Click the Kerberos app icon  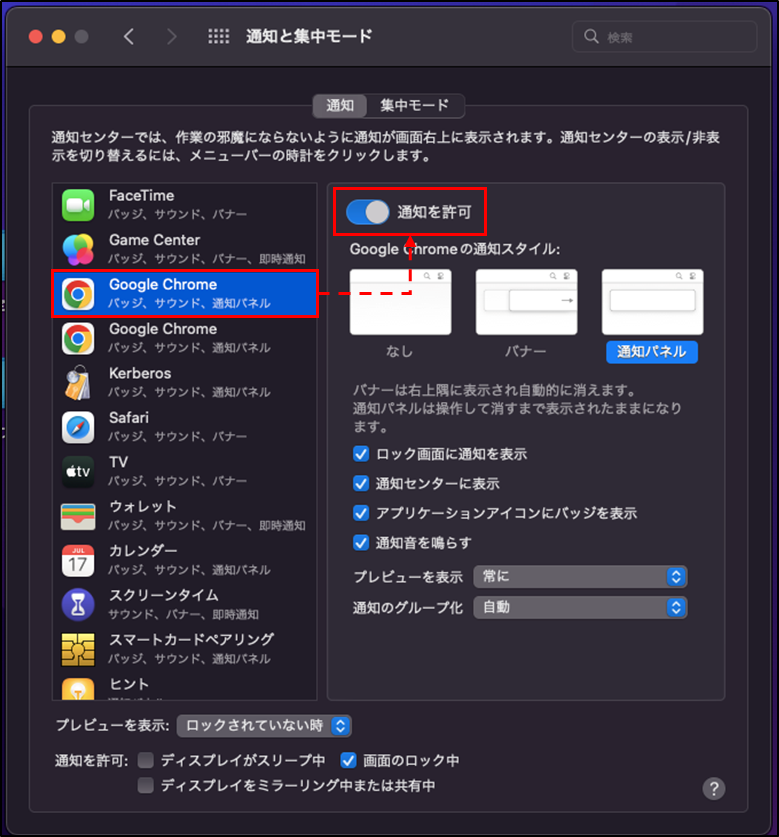point(78,382)
